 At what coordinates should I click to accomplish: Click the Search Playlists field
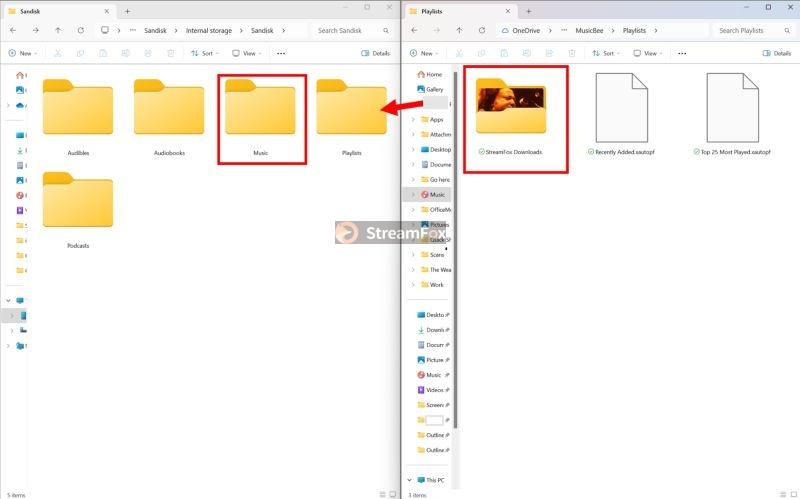point(753,31)
